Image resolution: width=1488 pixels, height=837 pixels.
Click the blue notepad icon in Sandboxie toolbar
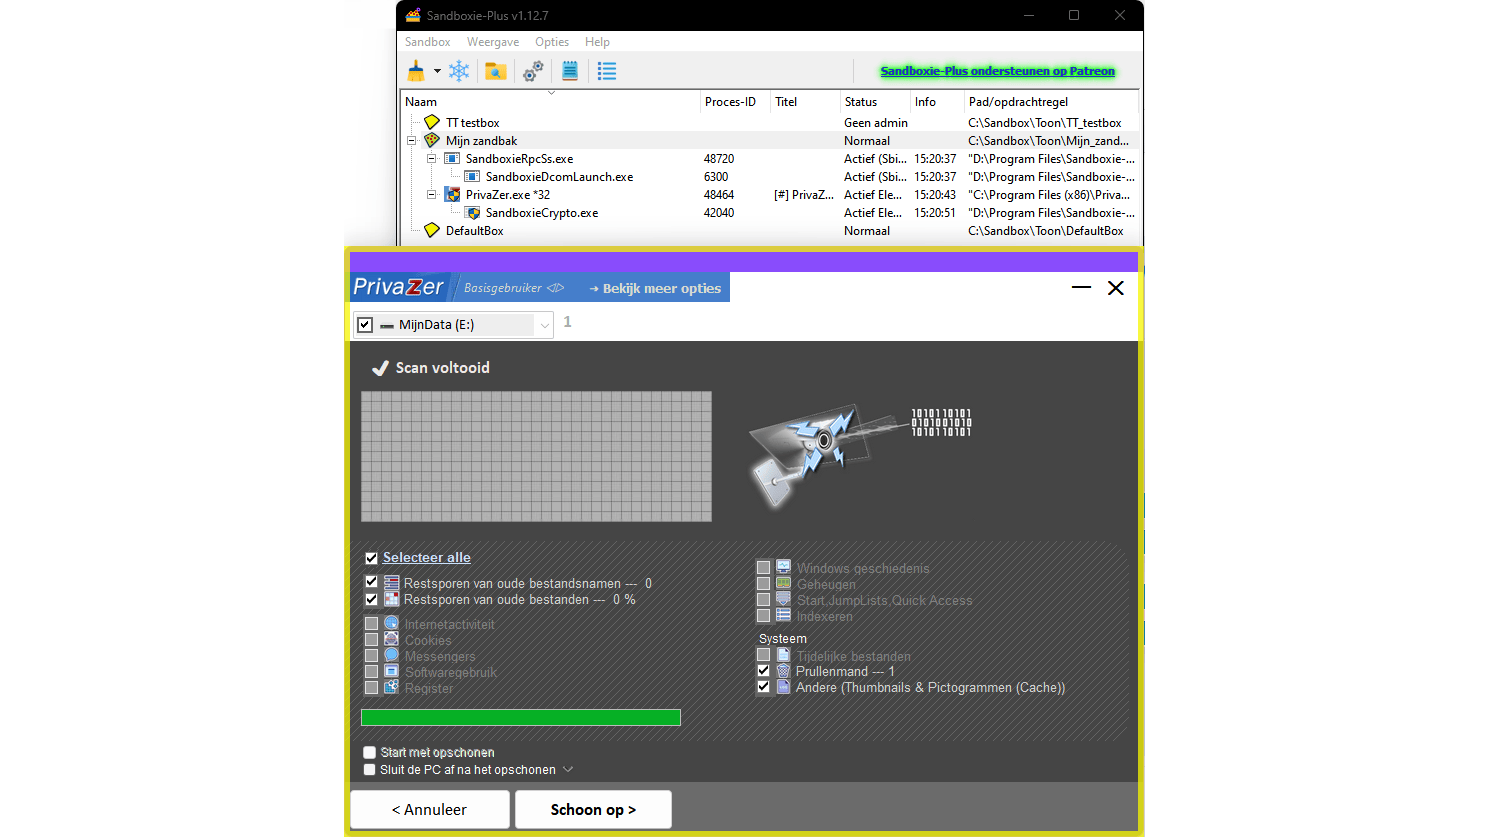pos(570,71)
